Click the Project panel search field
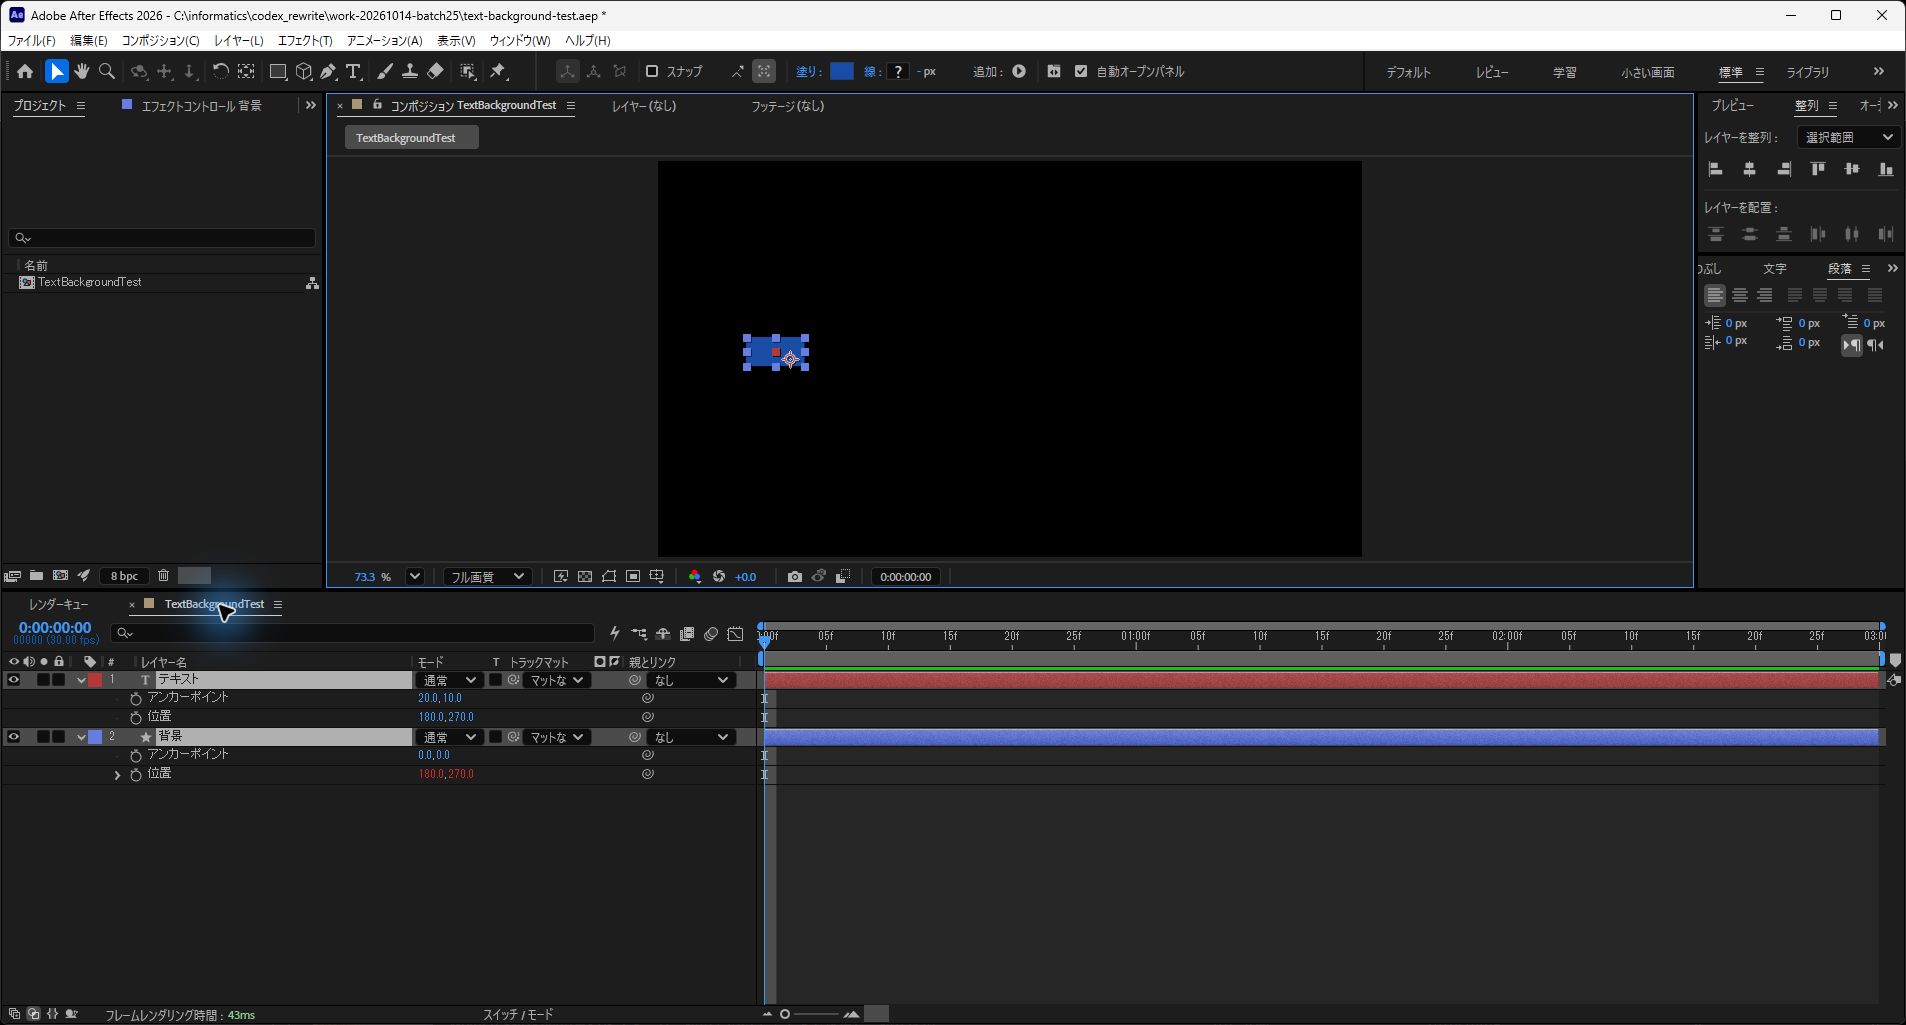Image resolution: width=1906 pixels, height=1025 pixels. [x=162, y=238]
